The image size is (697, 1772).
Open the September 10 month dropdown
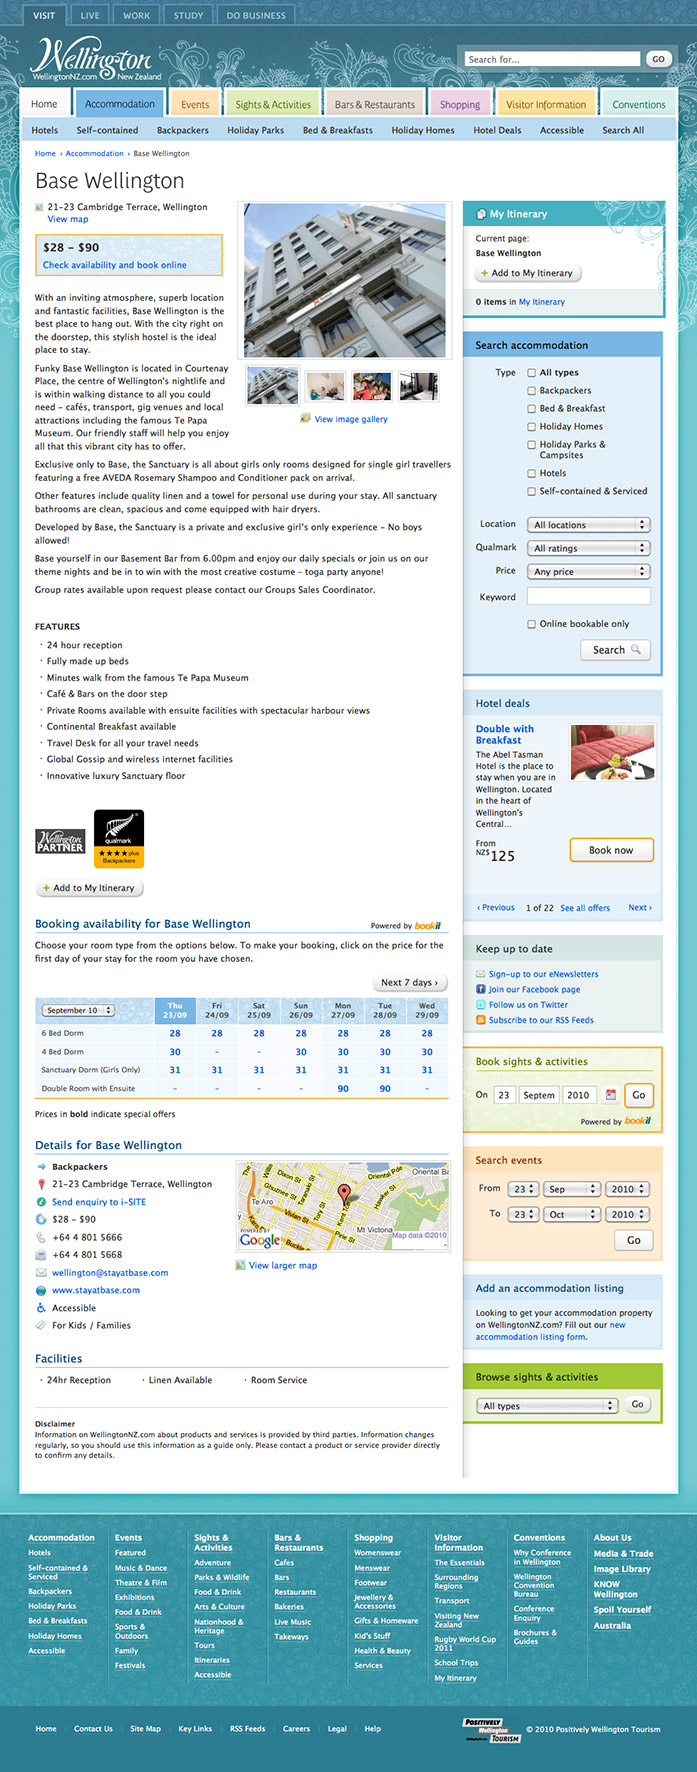(x=78, y=1010)
